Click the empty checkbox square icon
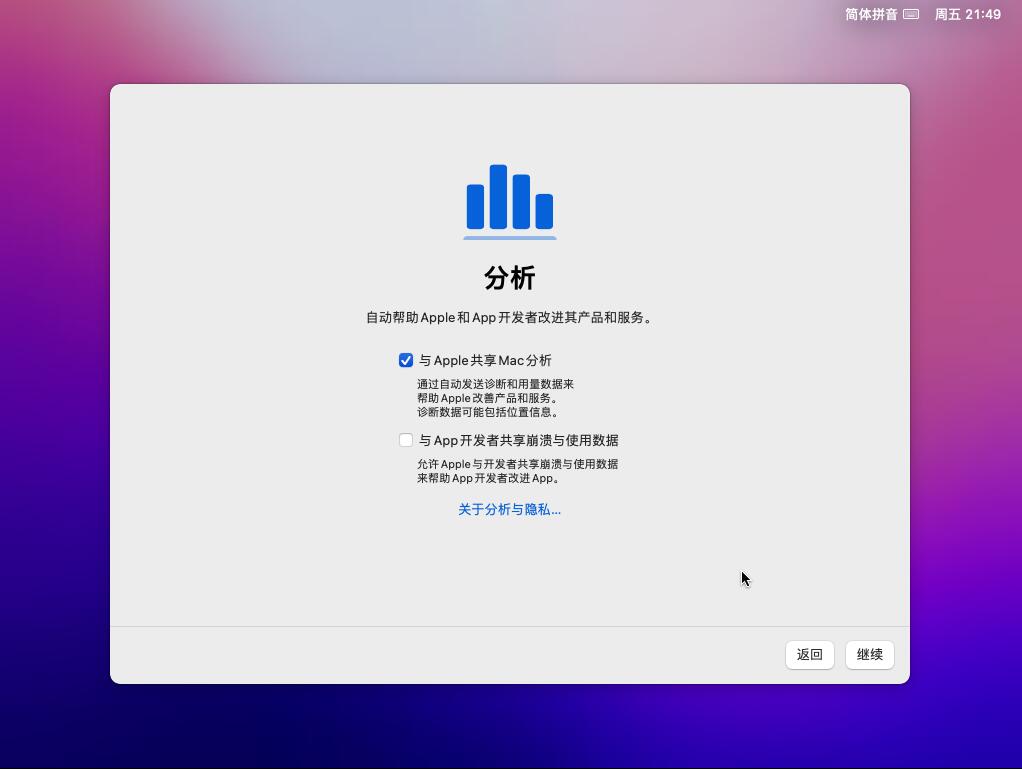 pos(405,440)
